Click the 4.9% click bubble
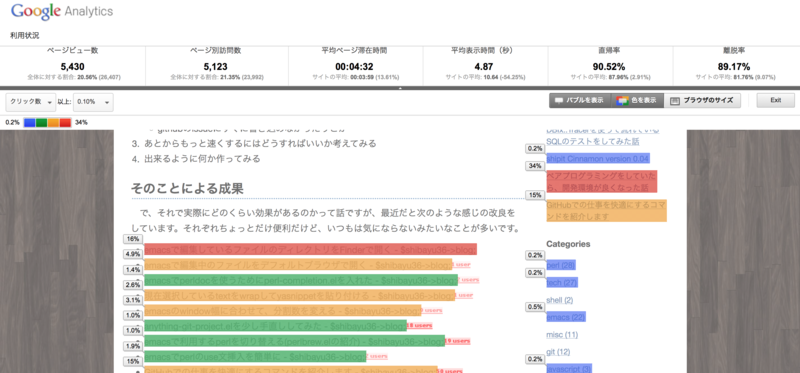The height and width of the screenshot is (373, 800). coord(133,254)
